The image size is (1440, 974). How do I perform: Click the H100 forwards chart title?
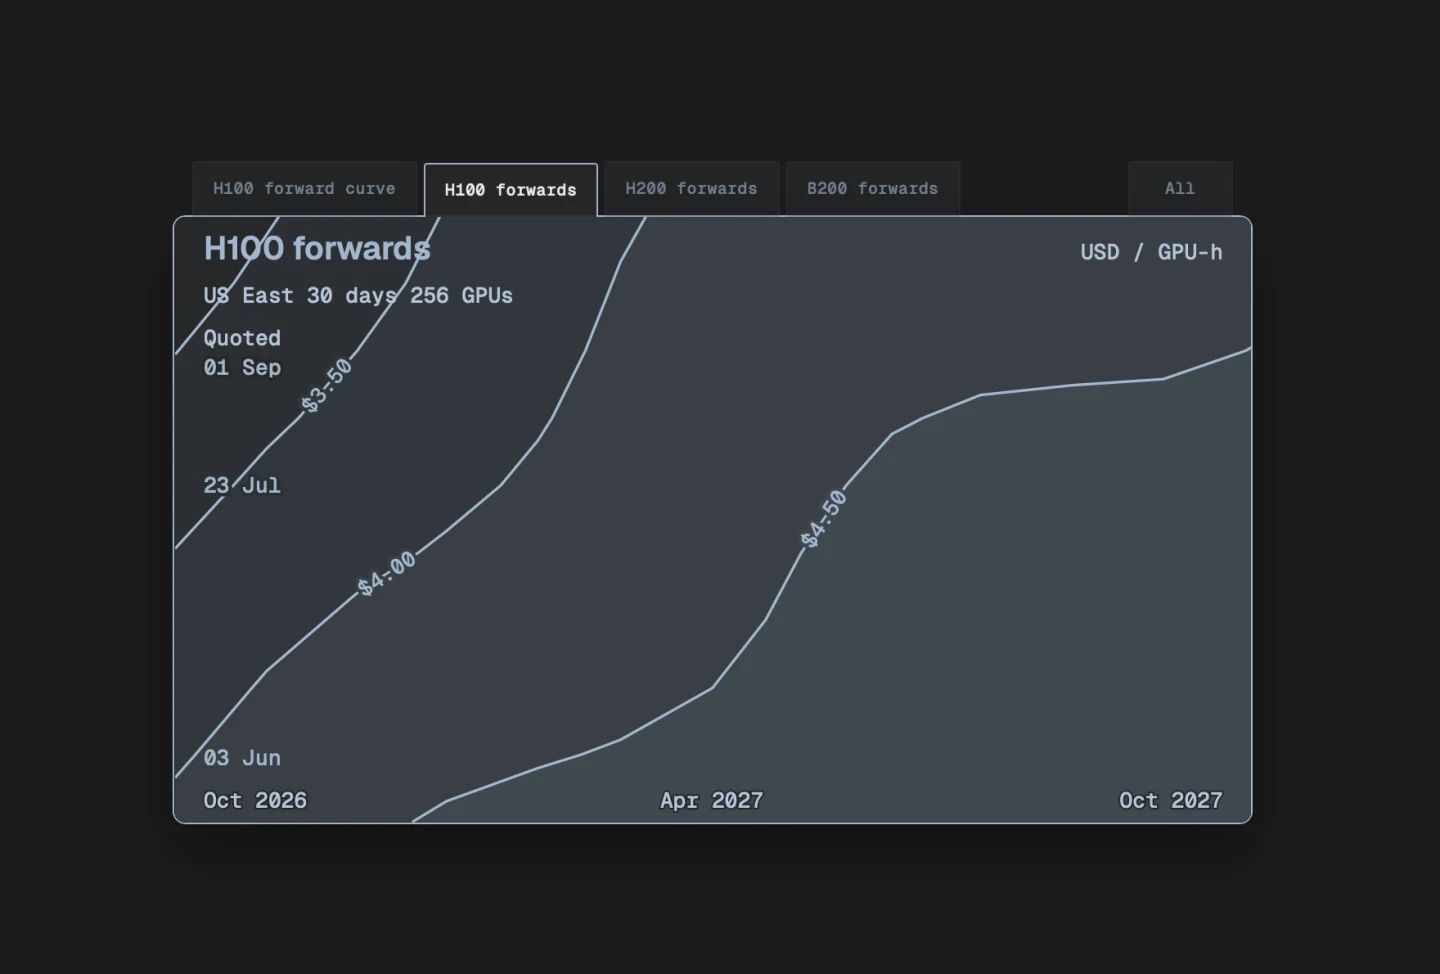click(x=317, y=248)
